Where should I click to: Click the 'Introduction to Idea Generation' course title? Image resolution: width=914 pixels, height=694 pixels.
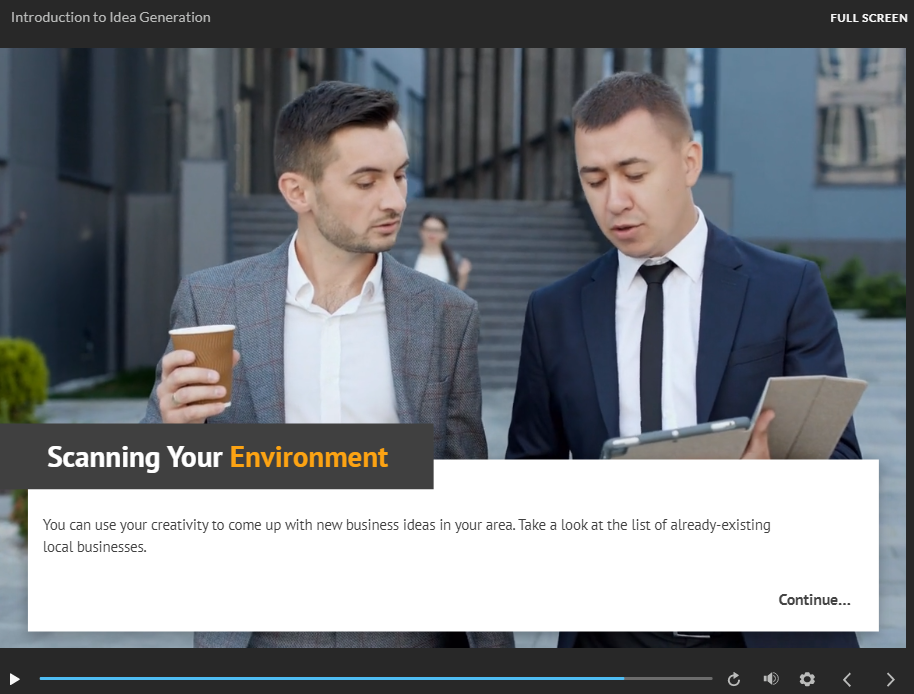[x=111, y=18]
